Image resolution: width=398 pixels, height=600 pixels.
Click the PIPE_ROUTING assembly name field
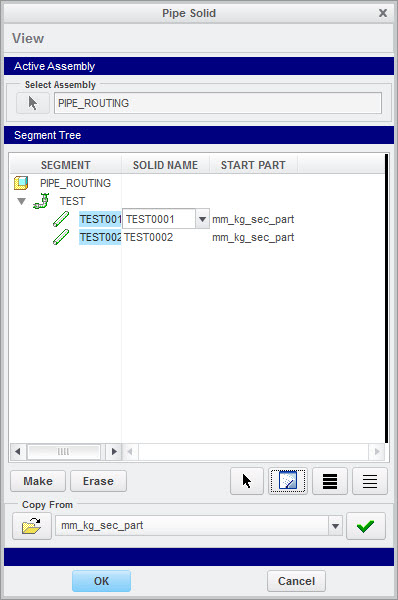(218, 103)
